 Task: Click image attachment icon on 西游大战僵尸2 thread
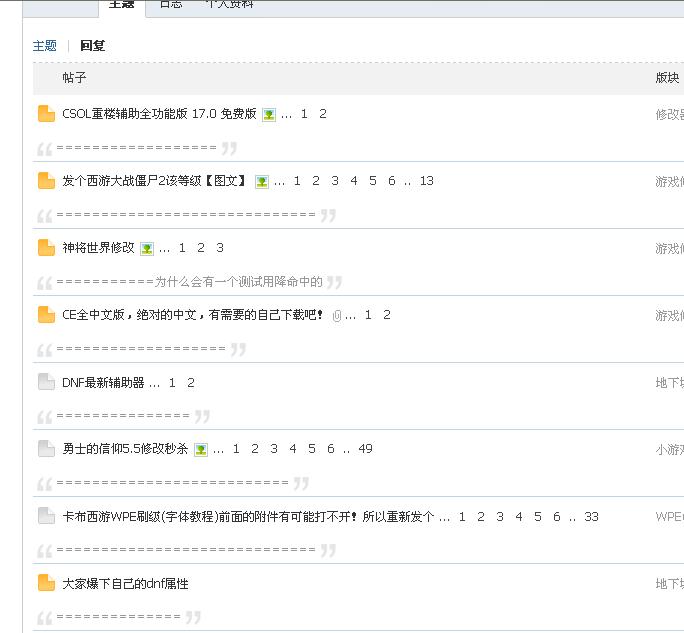coord(262,181)
